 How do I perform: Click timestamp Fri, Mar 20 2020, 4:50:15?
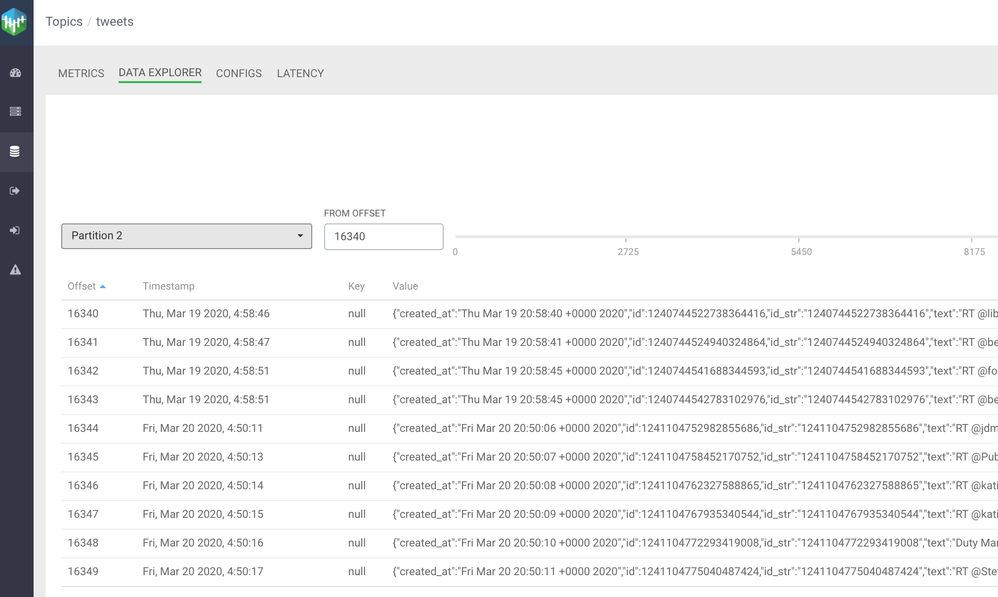203,514
